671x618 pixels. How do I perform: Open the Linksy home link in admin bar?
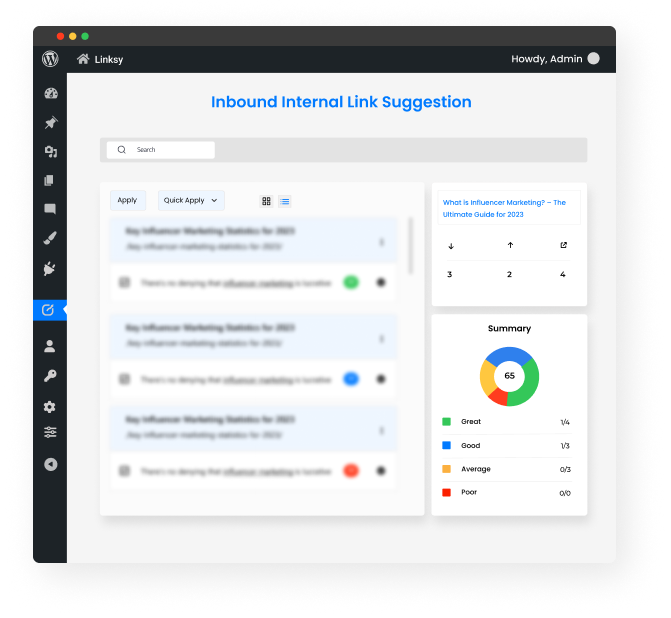[x=100, y=59]
